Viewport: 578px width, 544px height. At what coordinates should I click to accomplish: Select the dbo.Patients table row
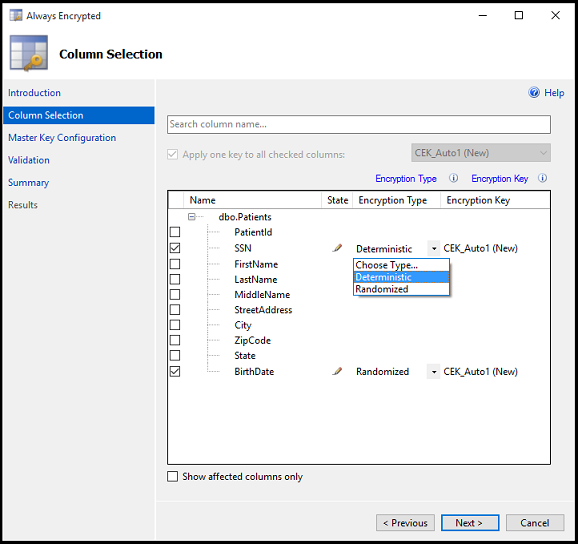245,217
